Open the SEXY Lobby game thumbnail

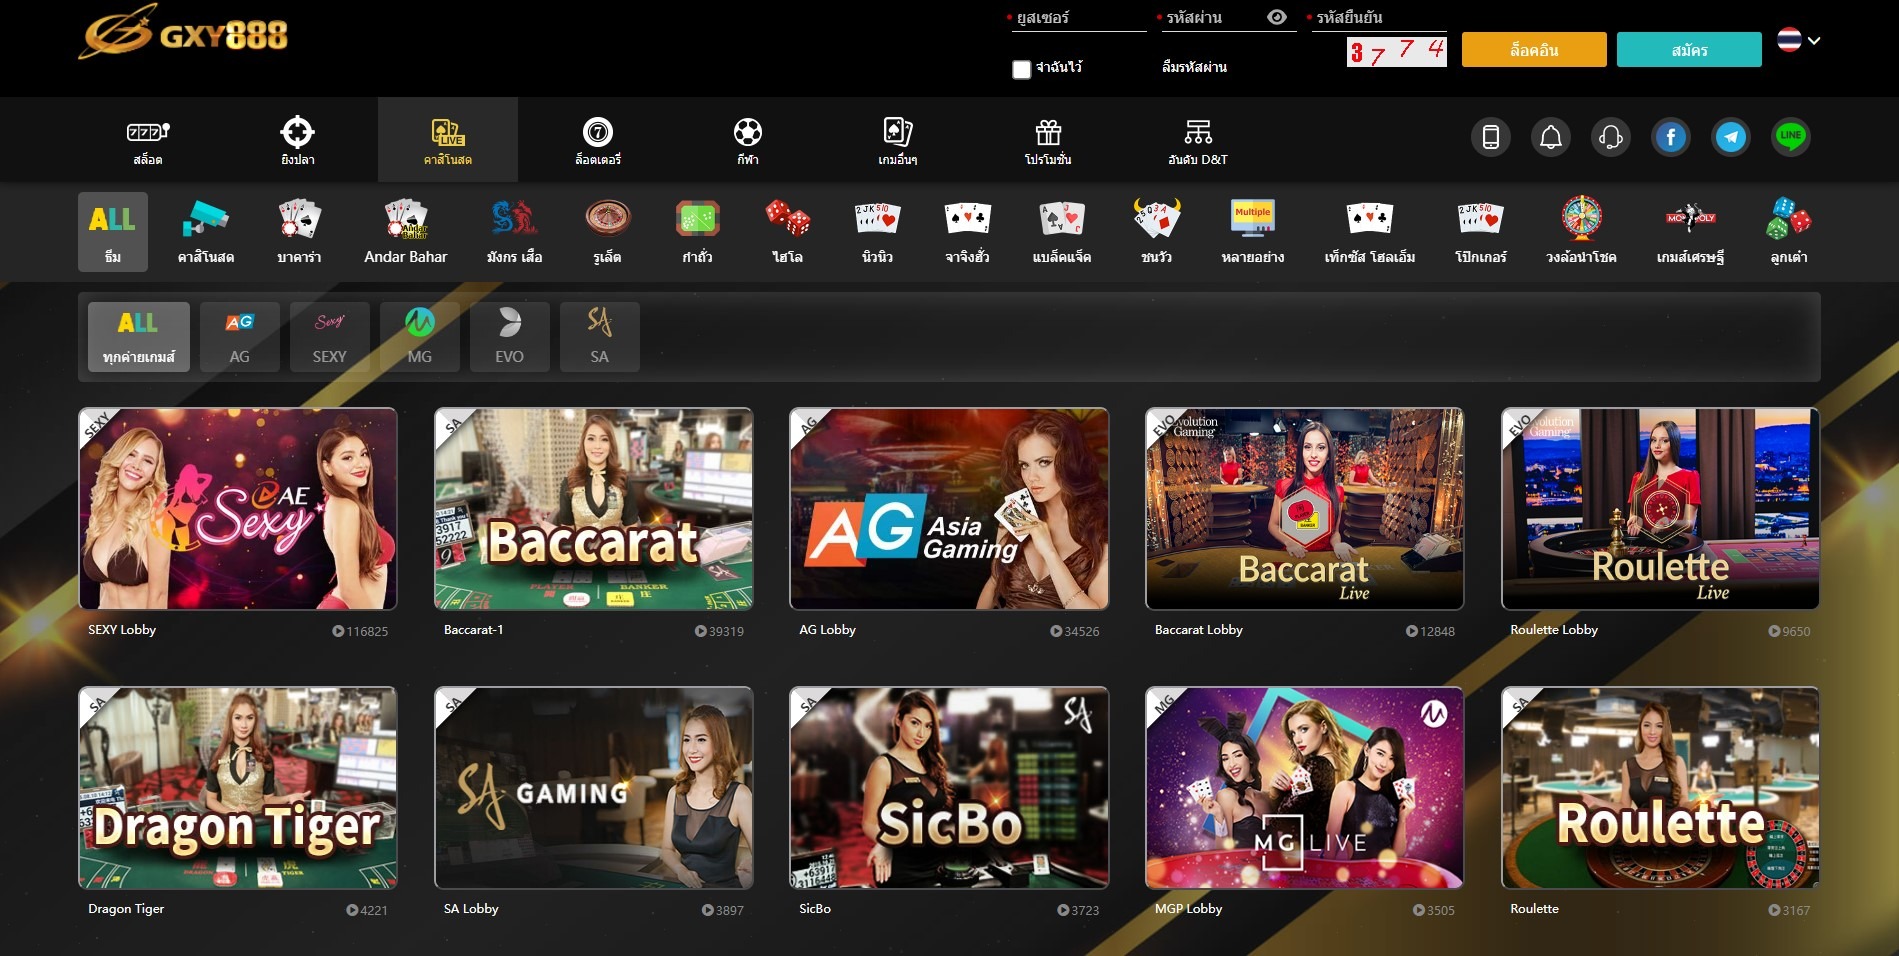(238, 509)
